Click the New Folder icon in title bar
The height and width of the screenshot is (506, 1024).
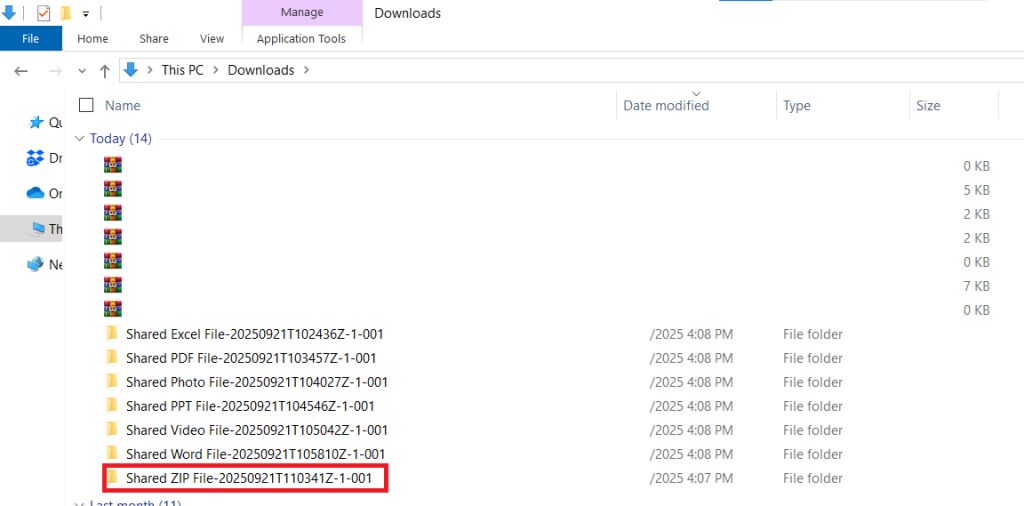(x=66, y=13)
